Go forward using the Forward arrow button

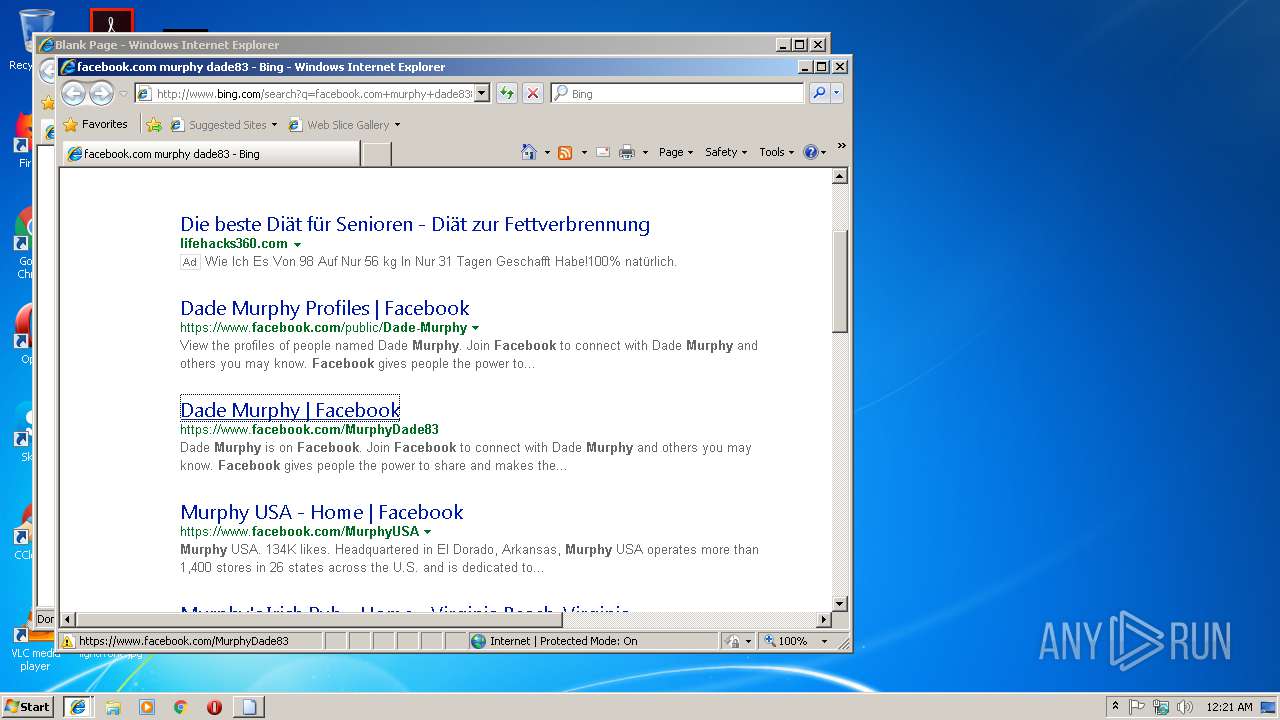click(x=101, y=93)
